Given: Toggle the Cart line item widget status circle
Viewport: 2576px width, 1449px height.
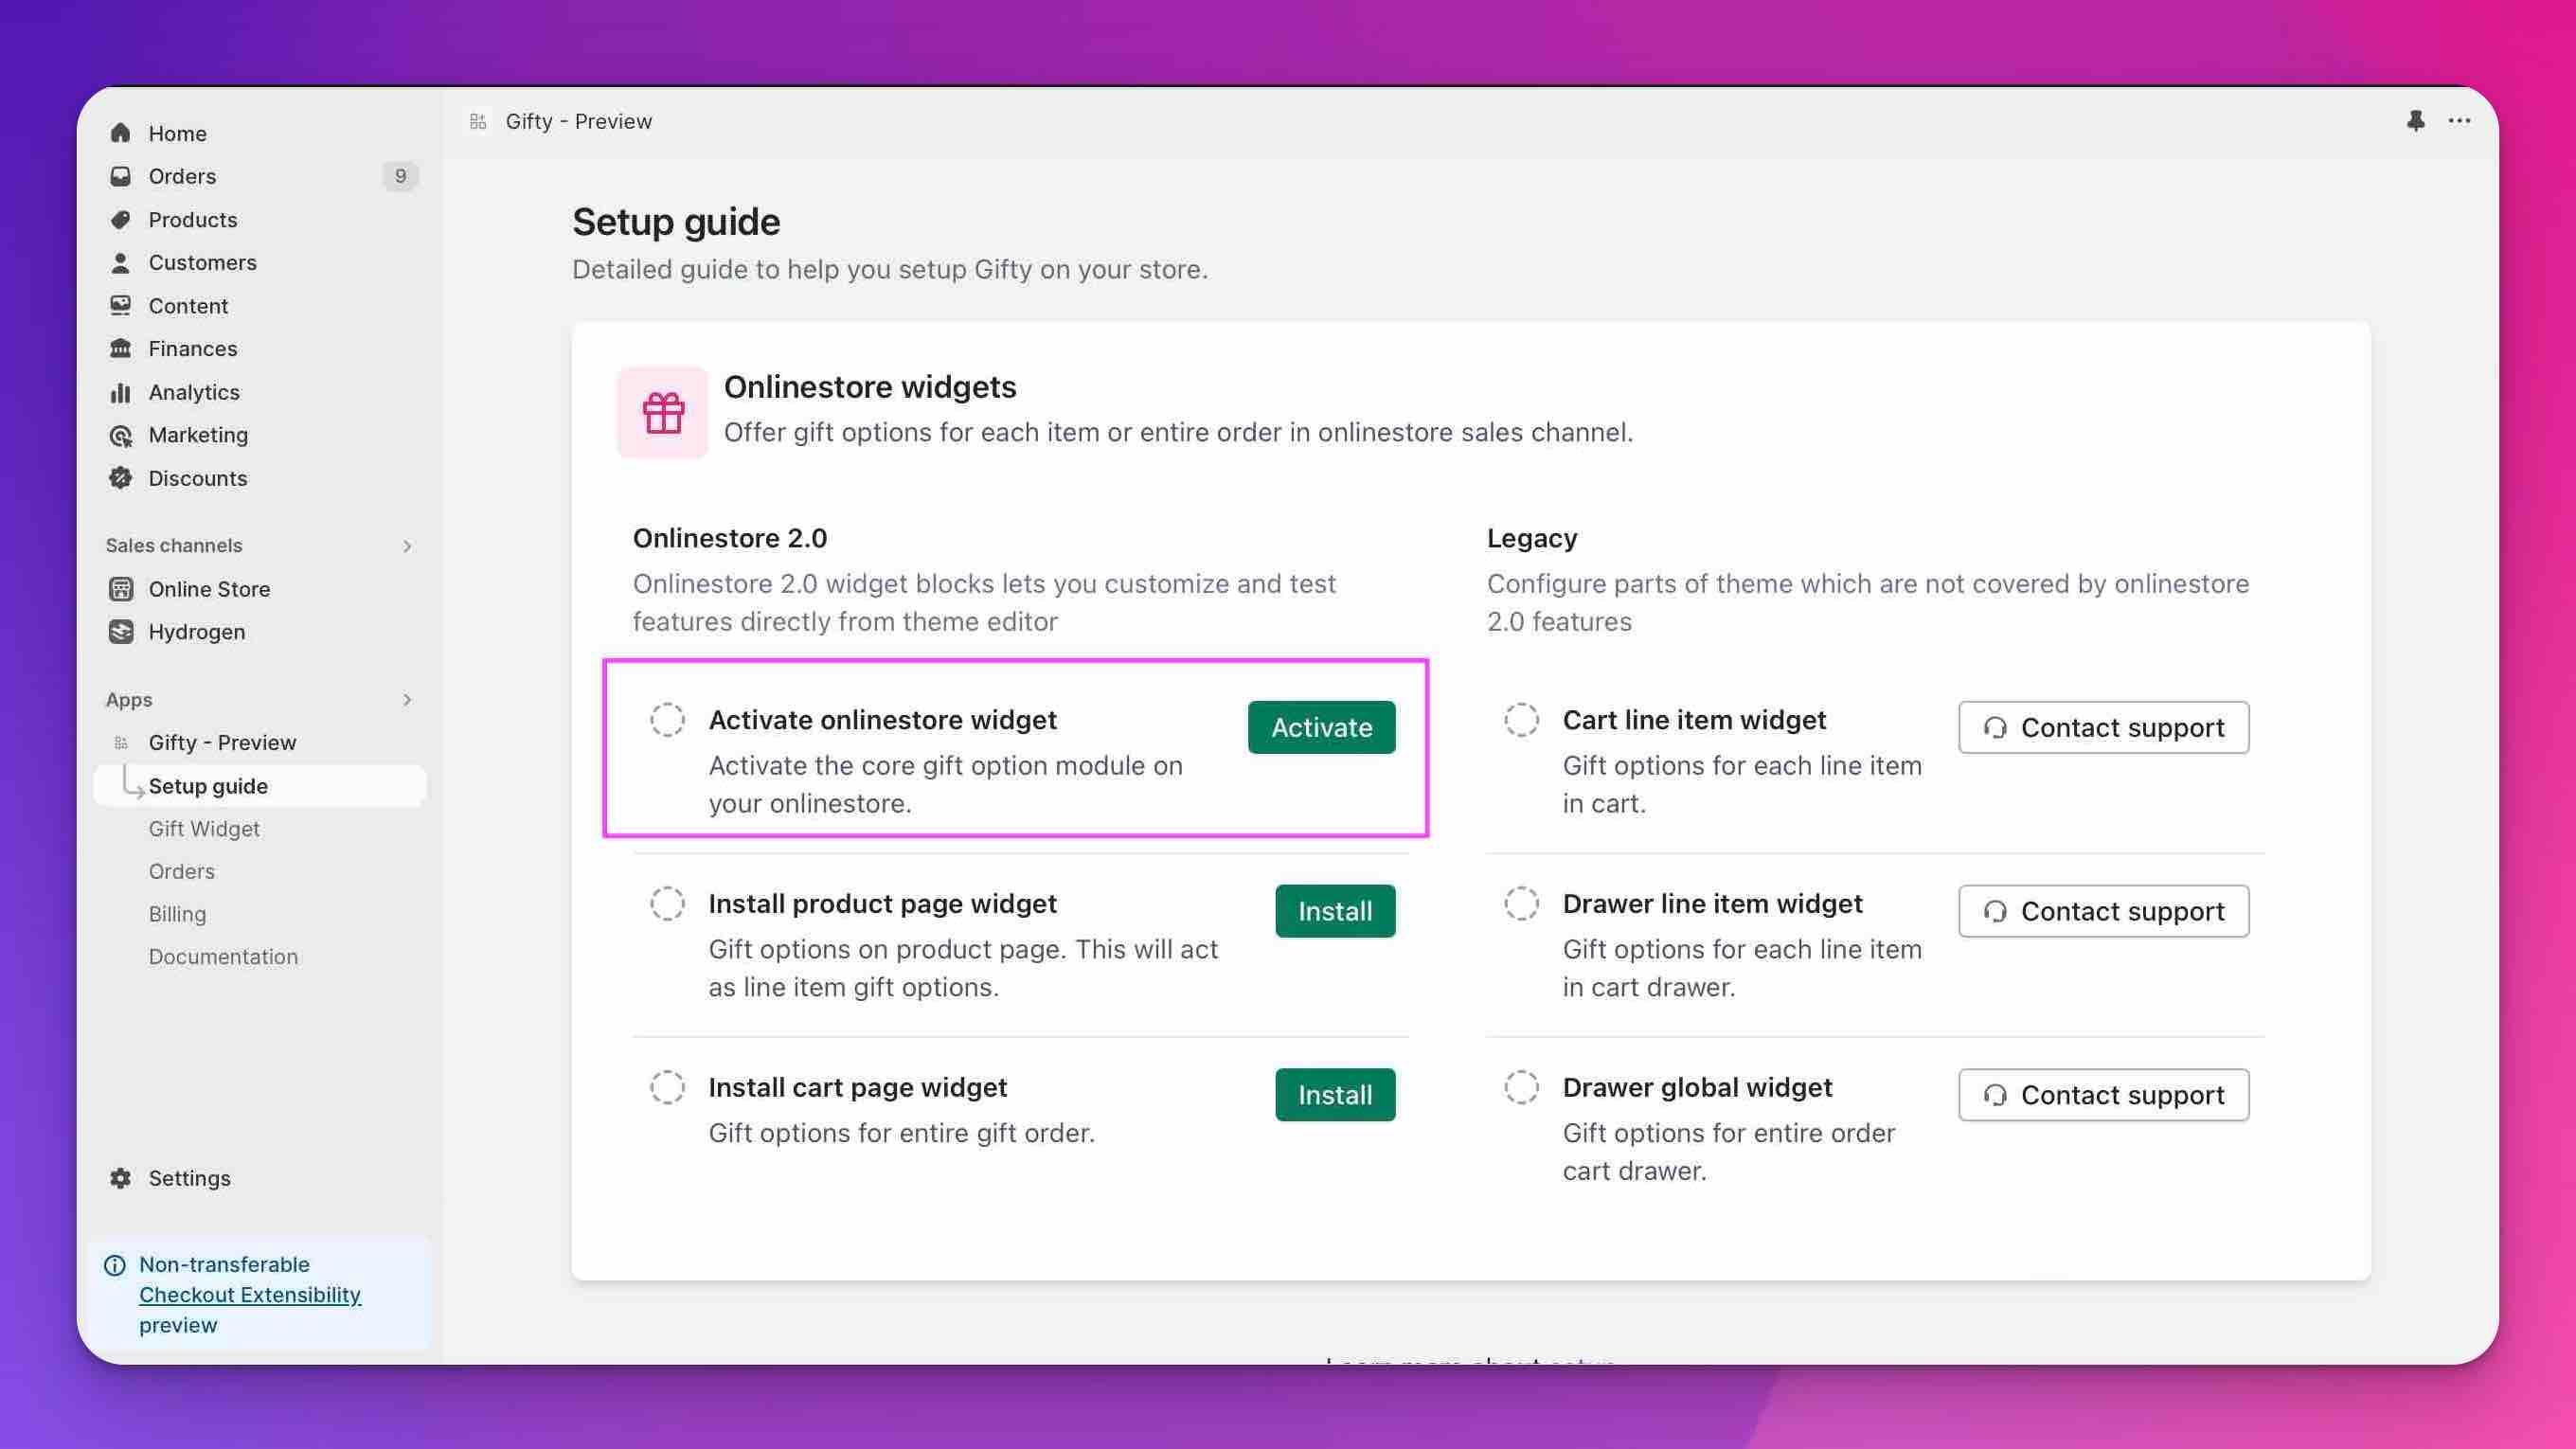Looking at the screenshot, I should click(1522, 720).
